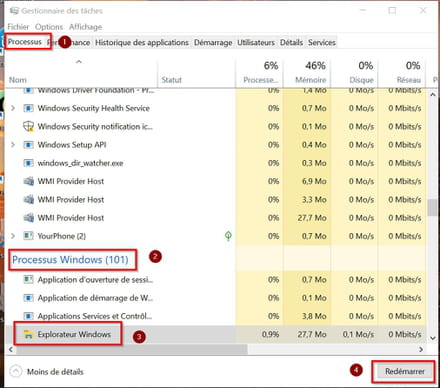The width and height of the screenshot is (440, 388).
Task: Click the icon of WMI Provider Host 27,7 Mo
Action: tap(28, 218)
